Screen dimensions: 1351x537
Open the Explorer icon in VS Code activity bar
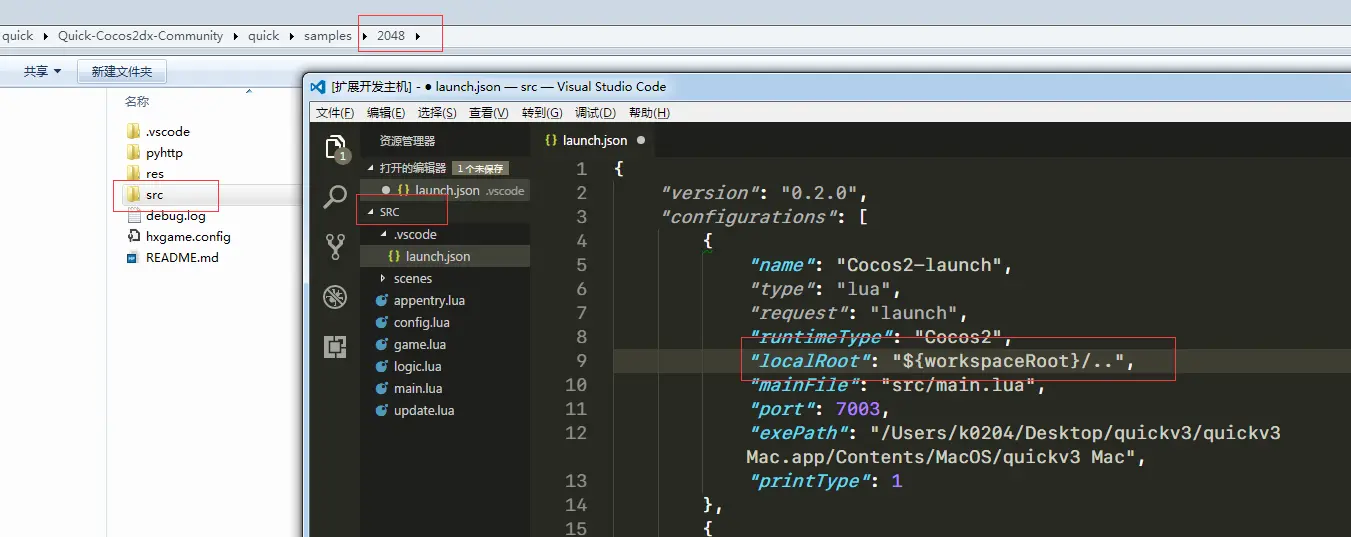coord(336,149)
